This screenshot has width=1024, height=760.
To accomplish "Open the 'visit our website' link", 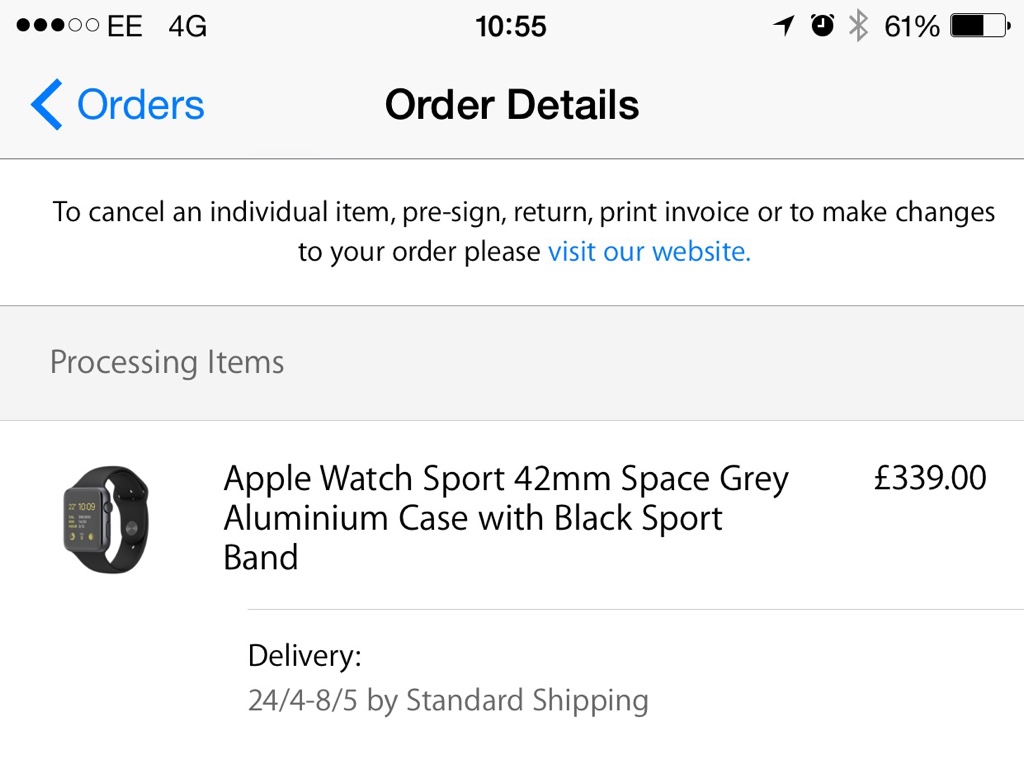I will 649,251.
